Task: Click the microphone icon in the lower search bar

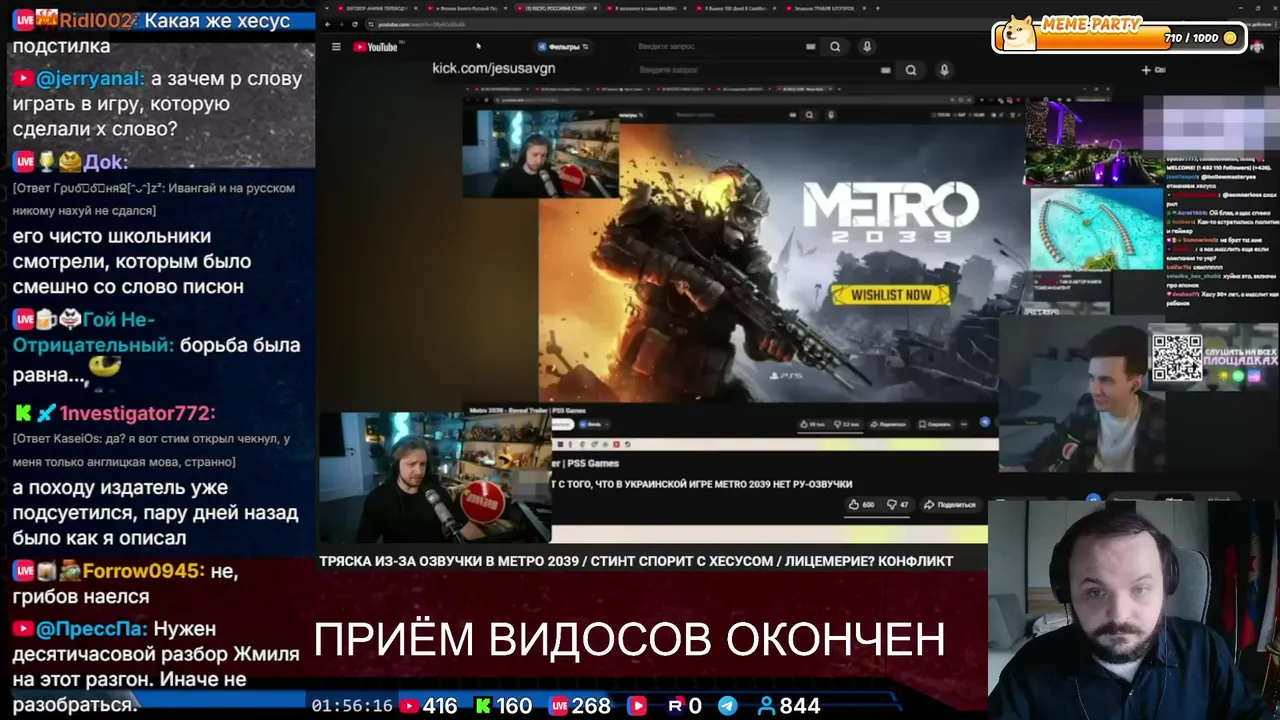Action: click(x=943, y=70)
